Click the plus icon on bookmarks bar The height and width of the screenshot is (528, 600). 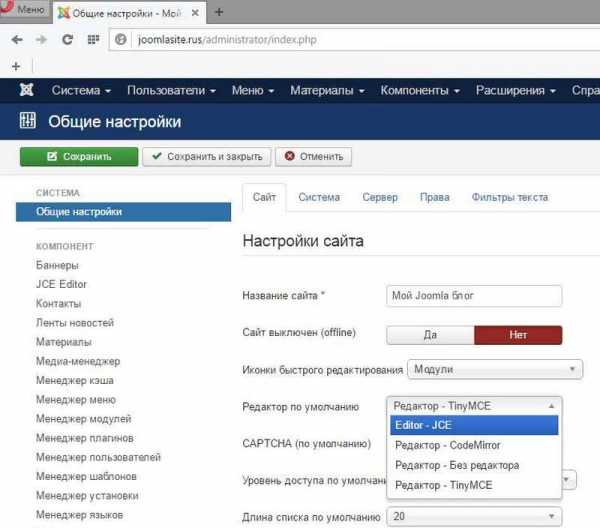pos(16,66)
